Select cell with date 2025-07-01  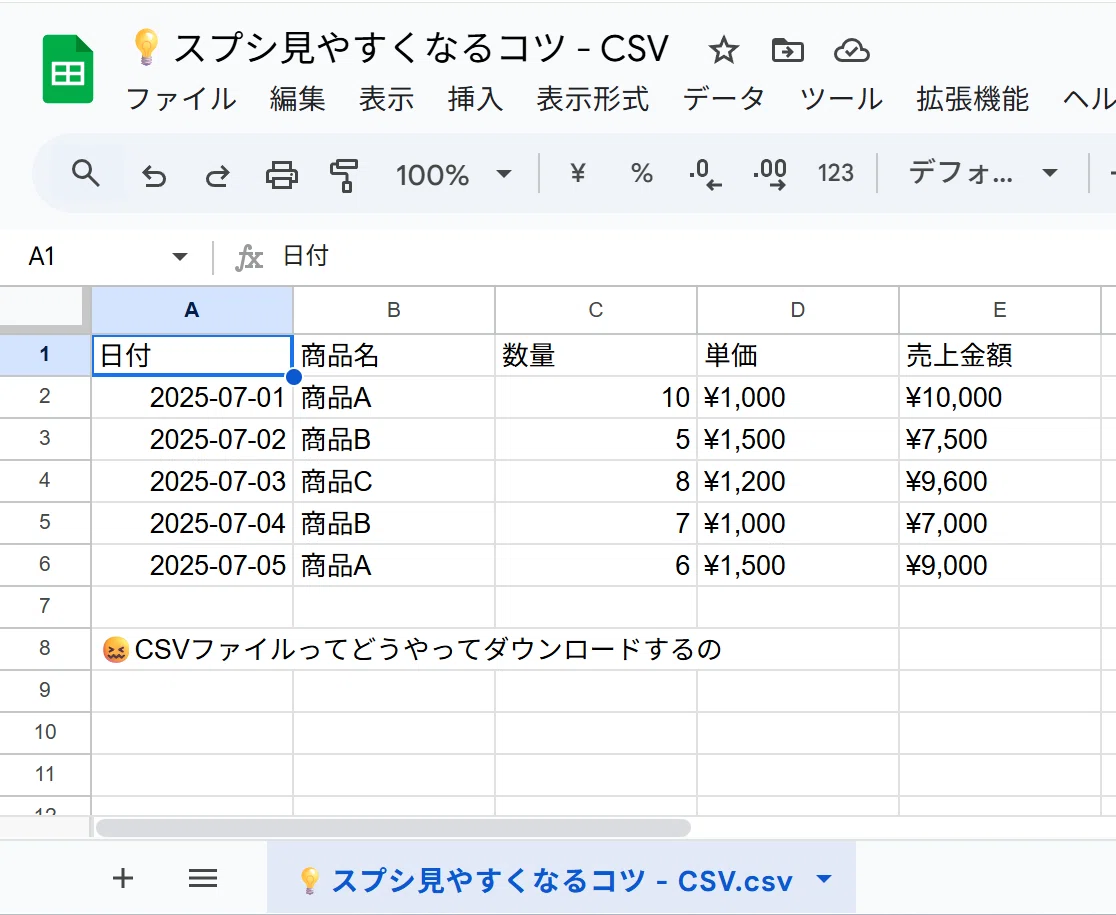(192, 397)
